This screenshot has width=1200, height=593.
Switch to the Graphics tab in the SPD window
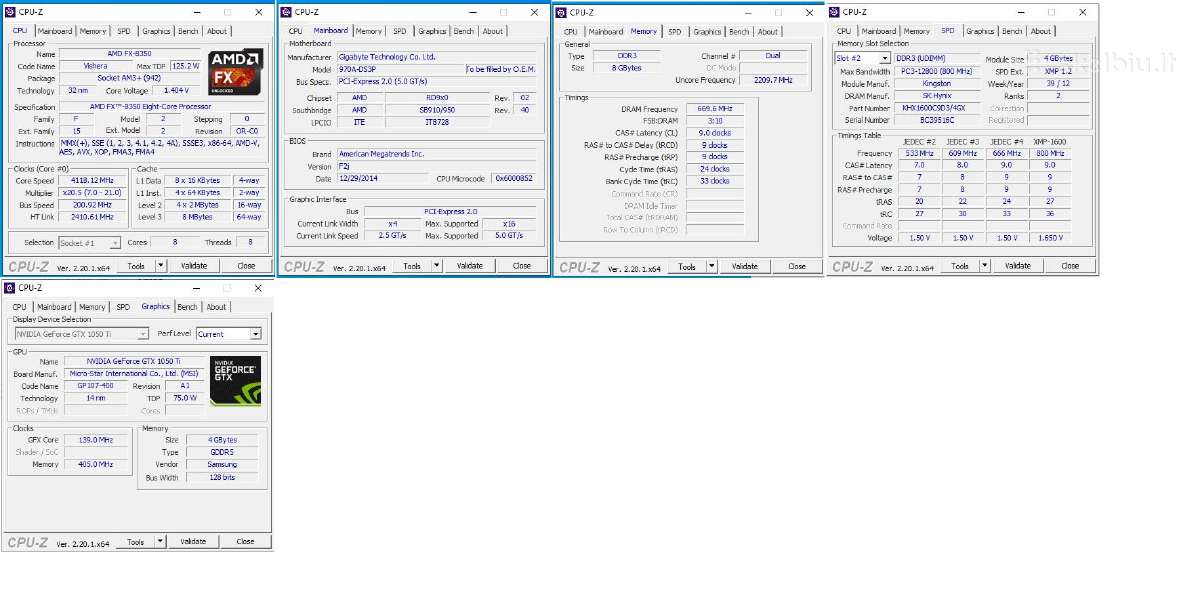point(980,31)
